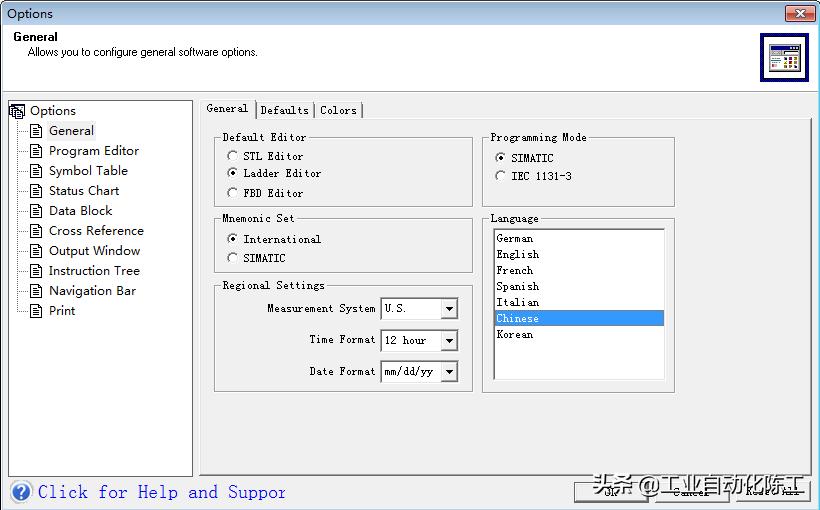Switch to the Defaults tab

click(x=285, y=110)
